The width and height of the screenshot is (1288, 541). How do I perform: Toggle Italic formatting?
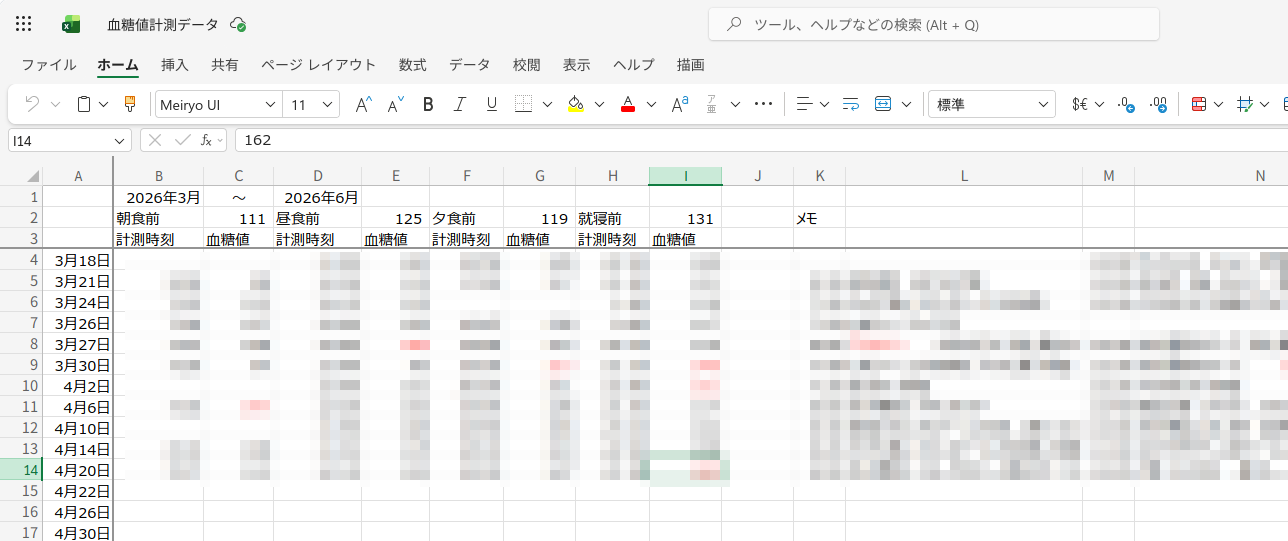click(460, 104)
